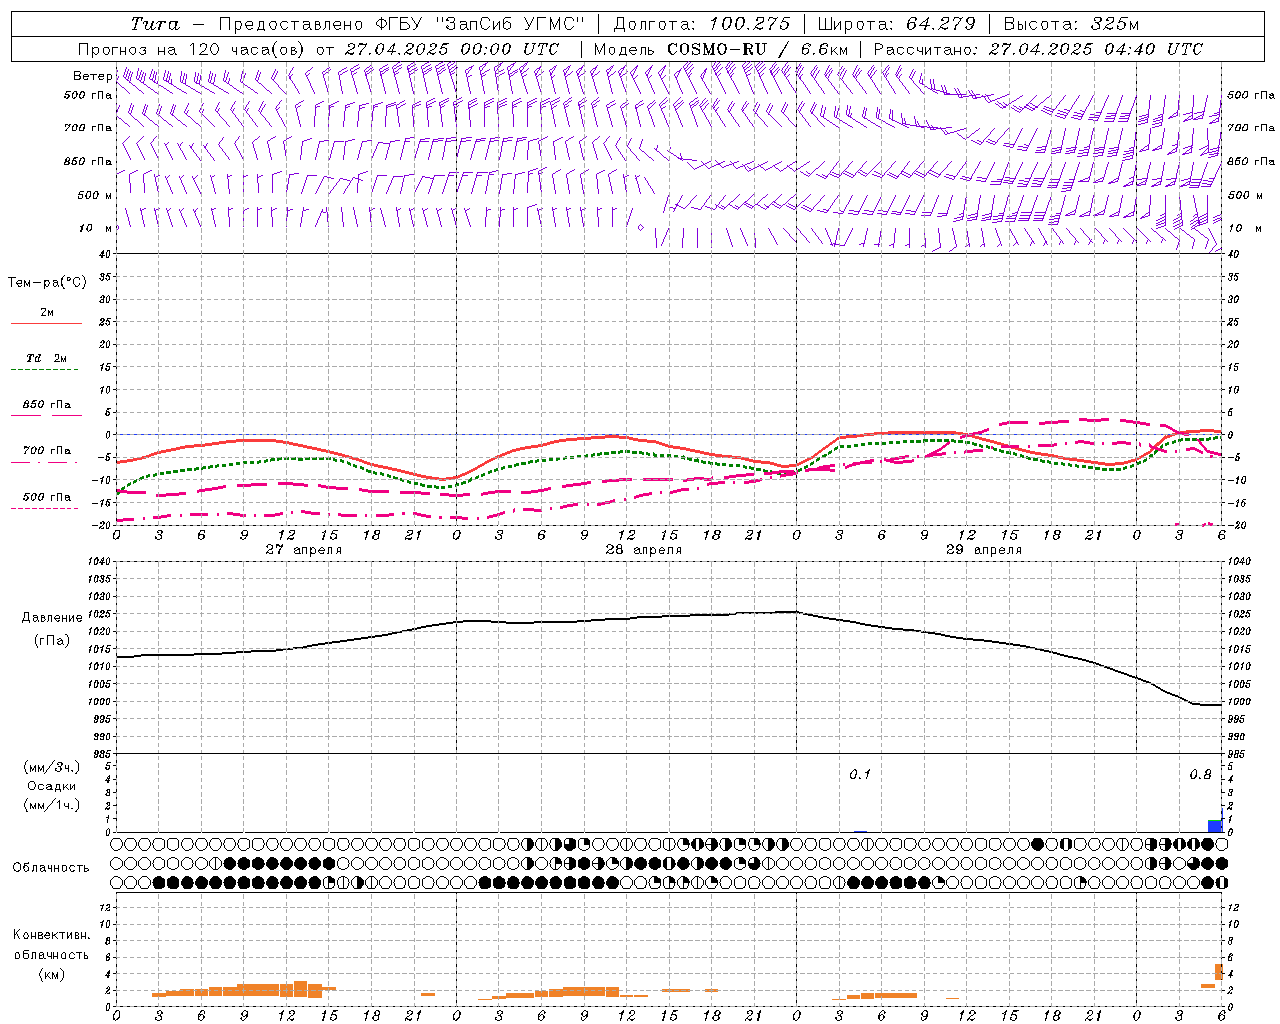Click the "850 гПа" temperature legend entry
The width and height of the screenshot is (1280, 1024).
46,405
